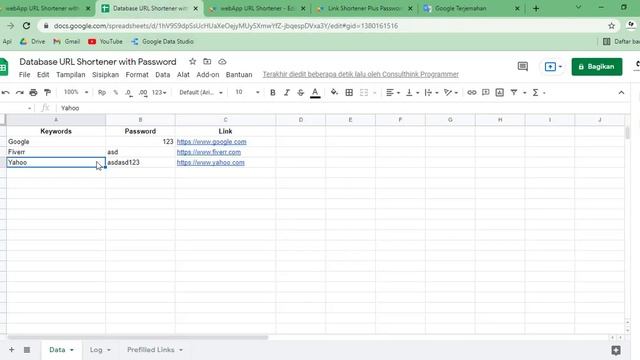This screenshot has height=360, width=640.
Task: Create a filter with funnel icon
Action: [x=514, y=93]
